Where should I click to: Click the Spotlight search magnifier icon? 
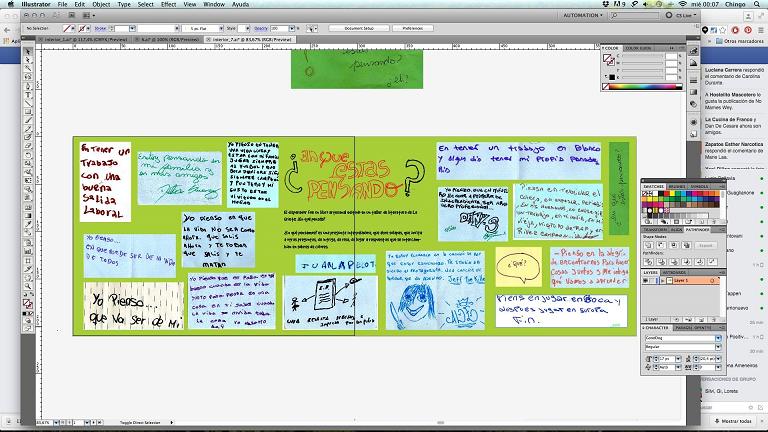pyautogui.click(x=758, y=5)
